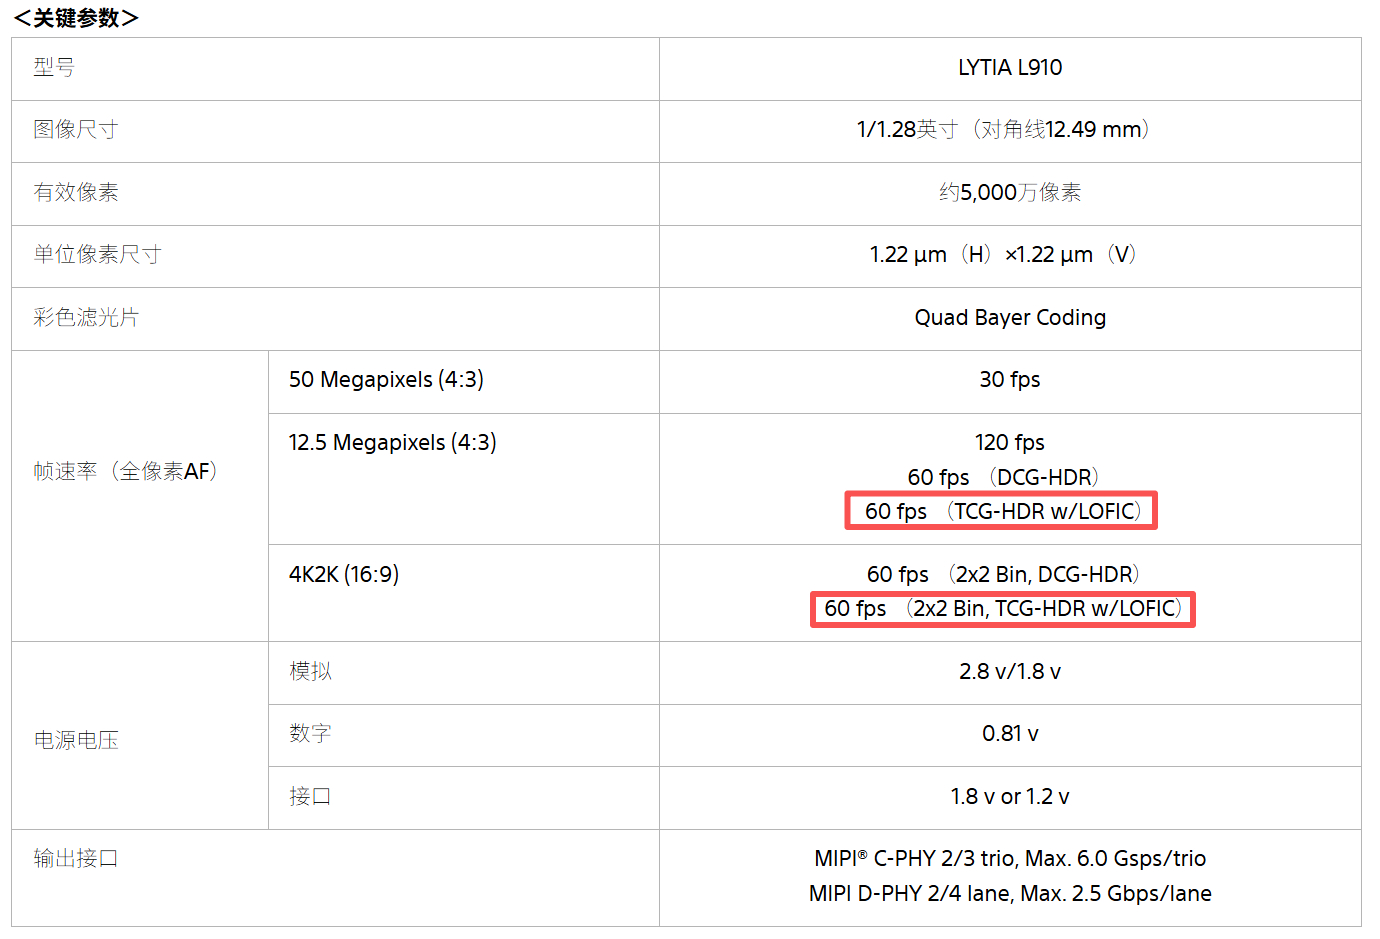This screenshot has height=939, width=1380.
Task: Click the 'Quad Bayer Coding' value
Action: tap(1010, 317)
